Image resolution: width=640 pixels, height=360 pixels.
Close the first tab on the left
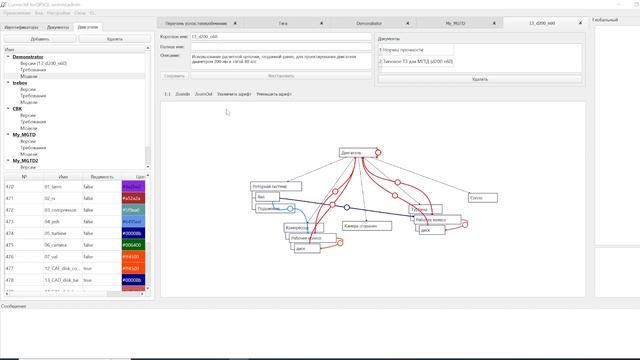pos(235,23)
